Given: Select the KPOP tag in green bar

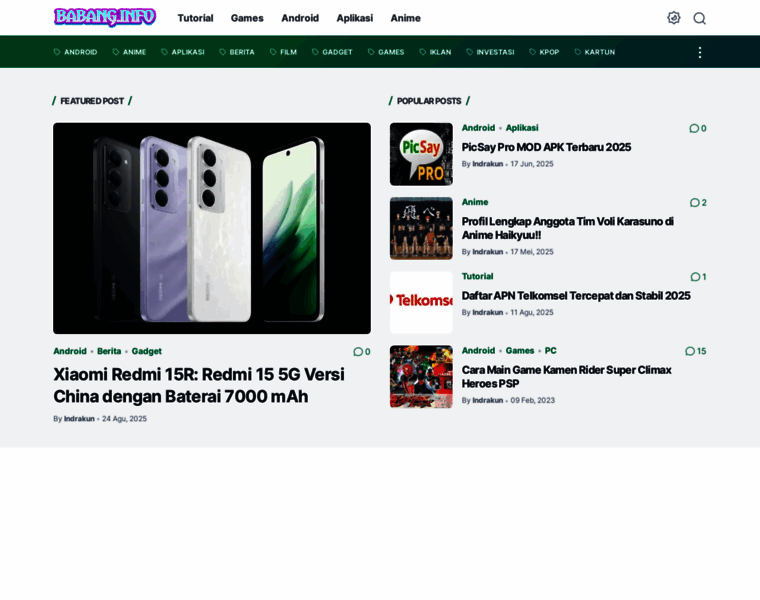Looking at the screenshot, I should tap(544, 52).
